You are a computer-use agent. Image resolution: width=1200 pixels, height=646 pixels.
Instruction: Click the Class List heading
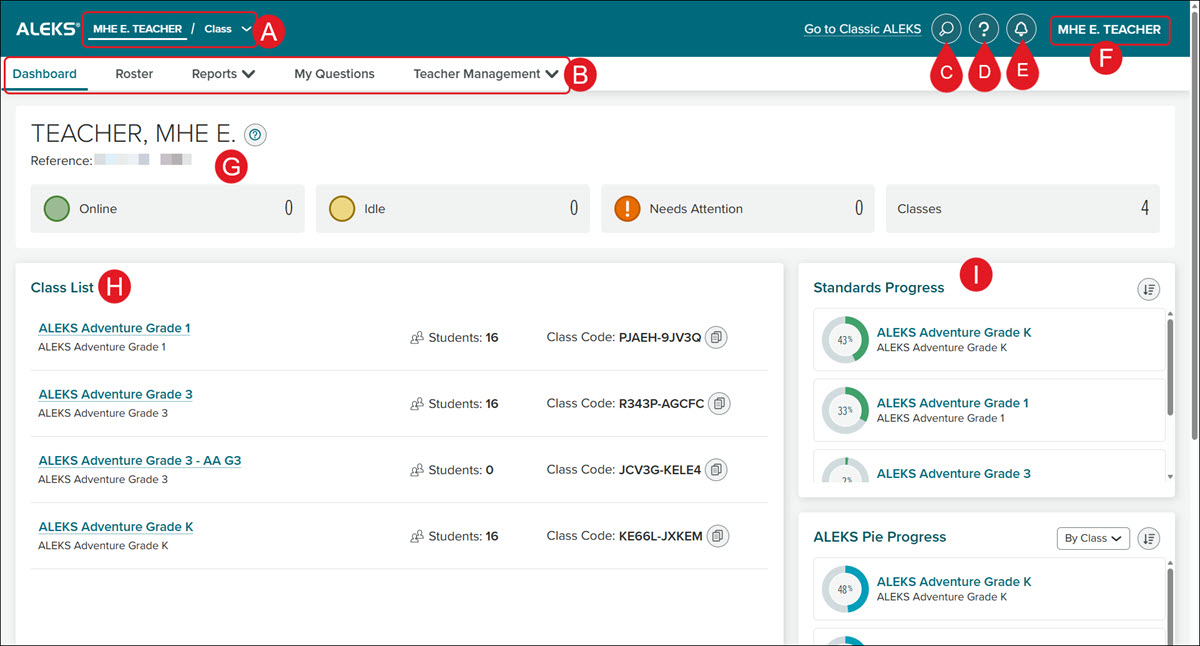(x=62, y=288)
